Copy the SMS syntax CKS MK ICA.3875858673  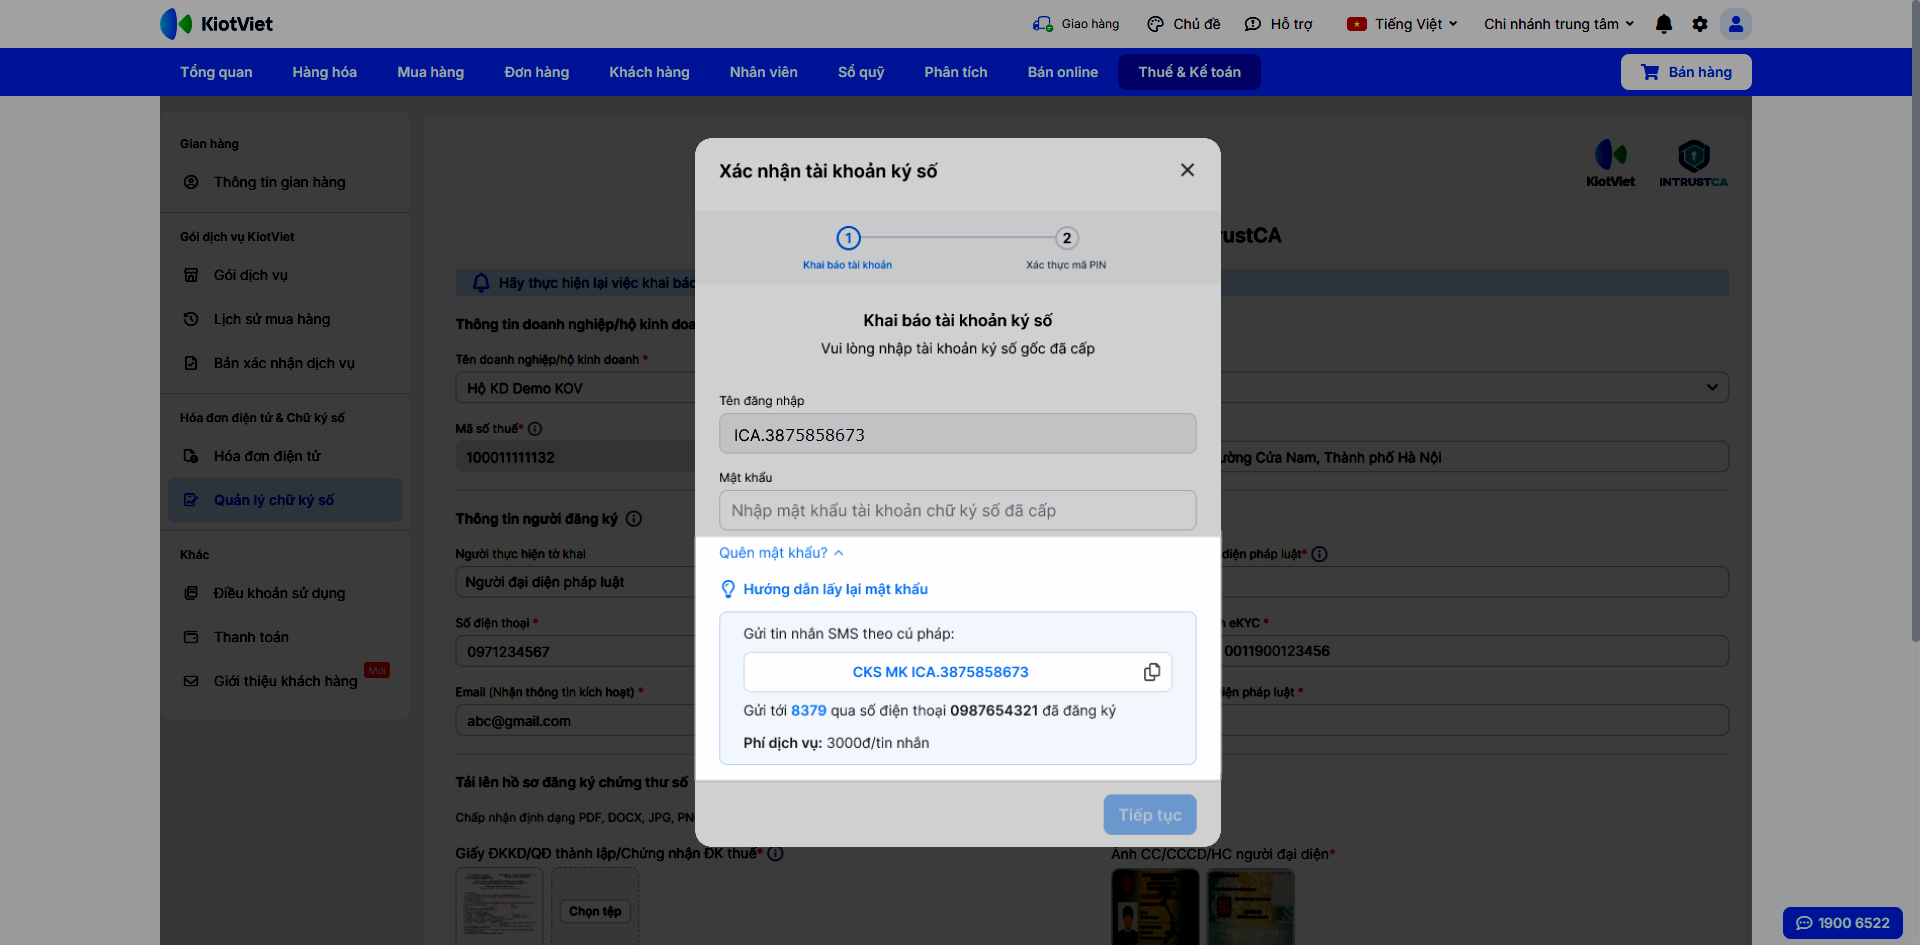coord(1152,672)
